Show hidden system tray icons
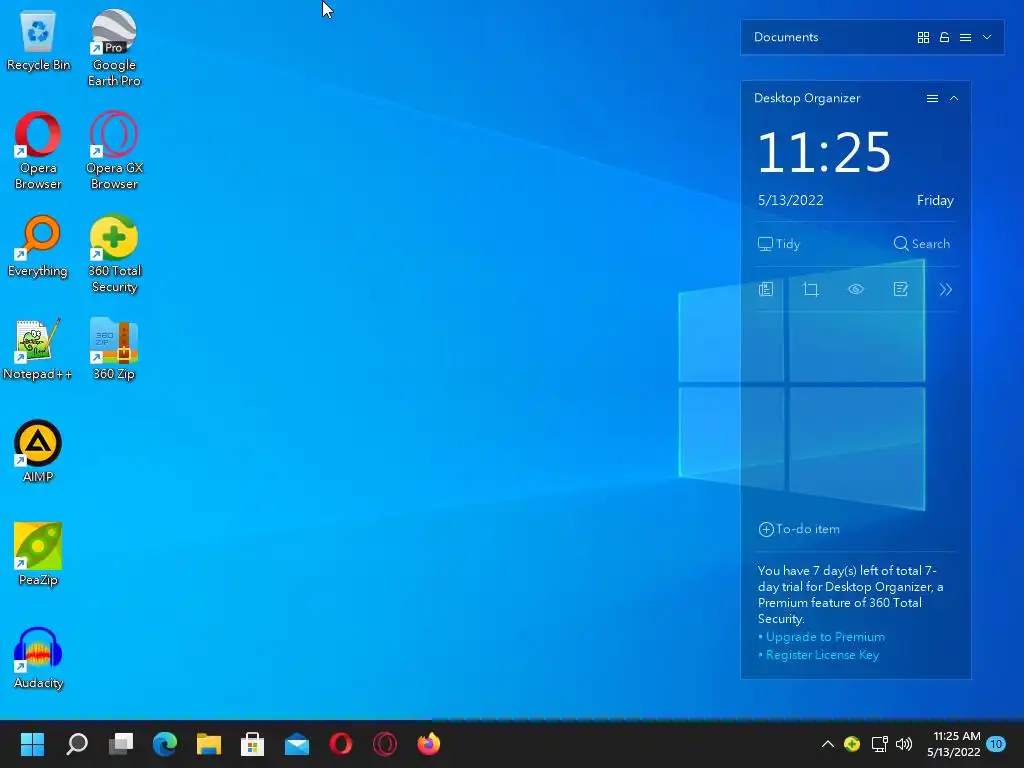Screen dimensions: 1024x768 [x=827, y=744]
